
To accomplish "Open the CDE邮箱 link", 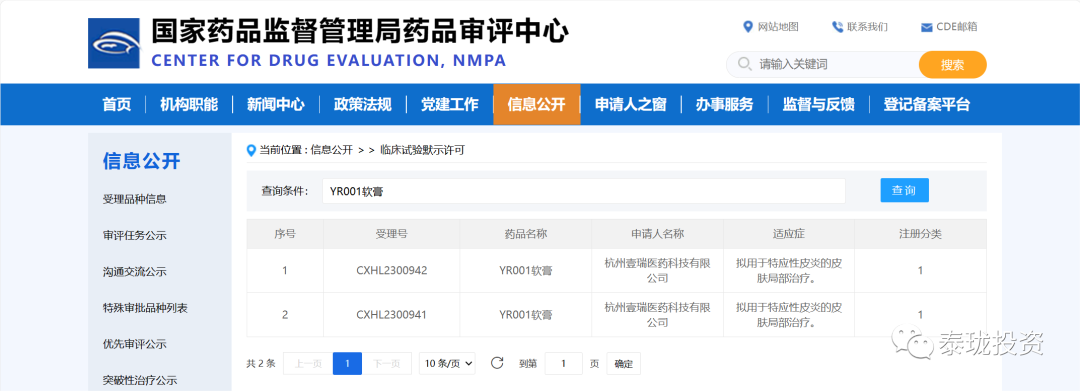I will click(x=957, y=27).
